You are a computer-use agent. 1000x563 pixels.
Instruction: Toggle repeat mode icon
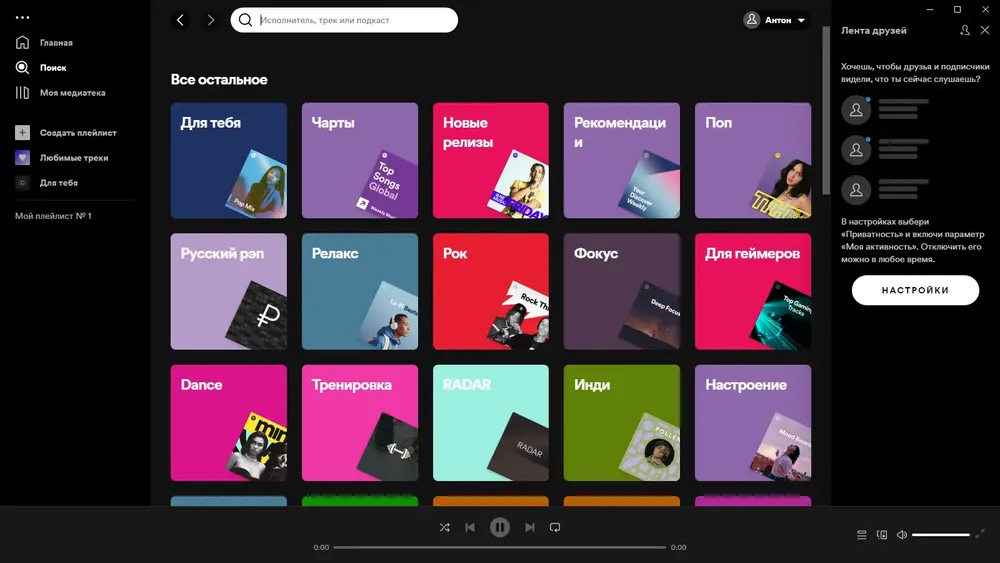555,527
